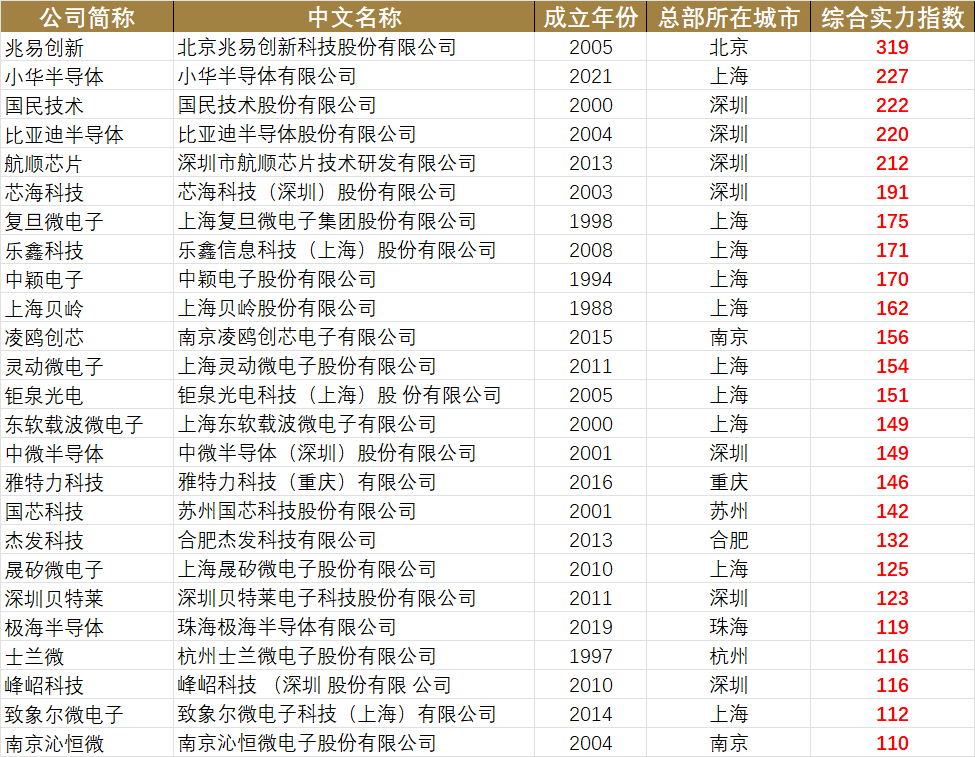The image size is (975, 757).
Task: Select the 钜泉光电 short-name cell
Action: pyautogui.click(x=87, y=395)
